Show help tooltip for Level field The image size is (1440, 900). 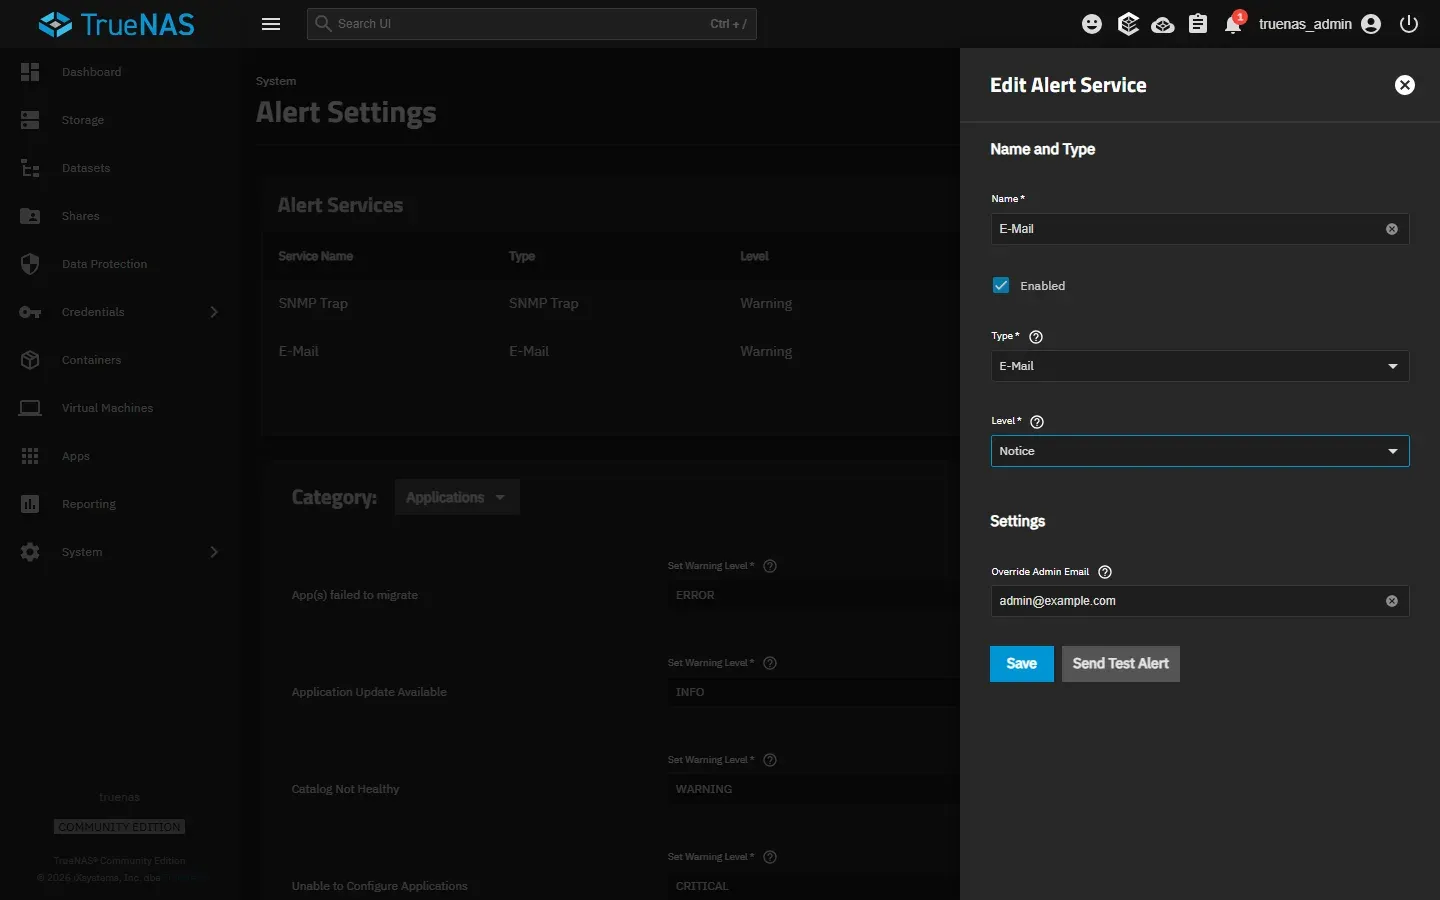tap(1037, 422)
